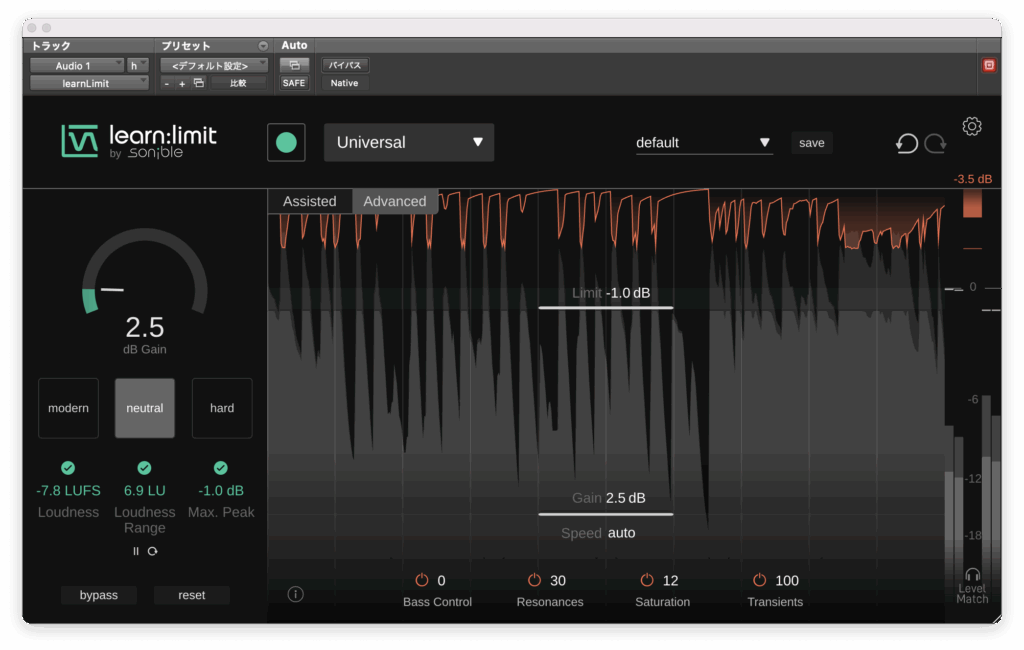This screenshot has height=650, width=1024.
Task: Select next preset with plus button
Action: pos(182,84)
